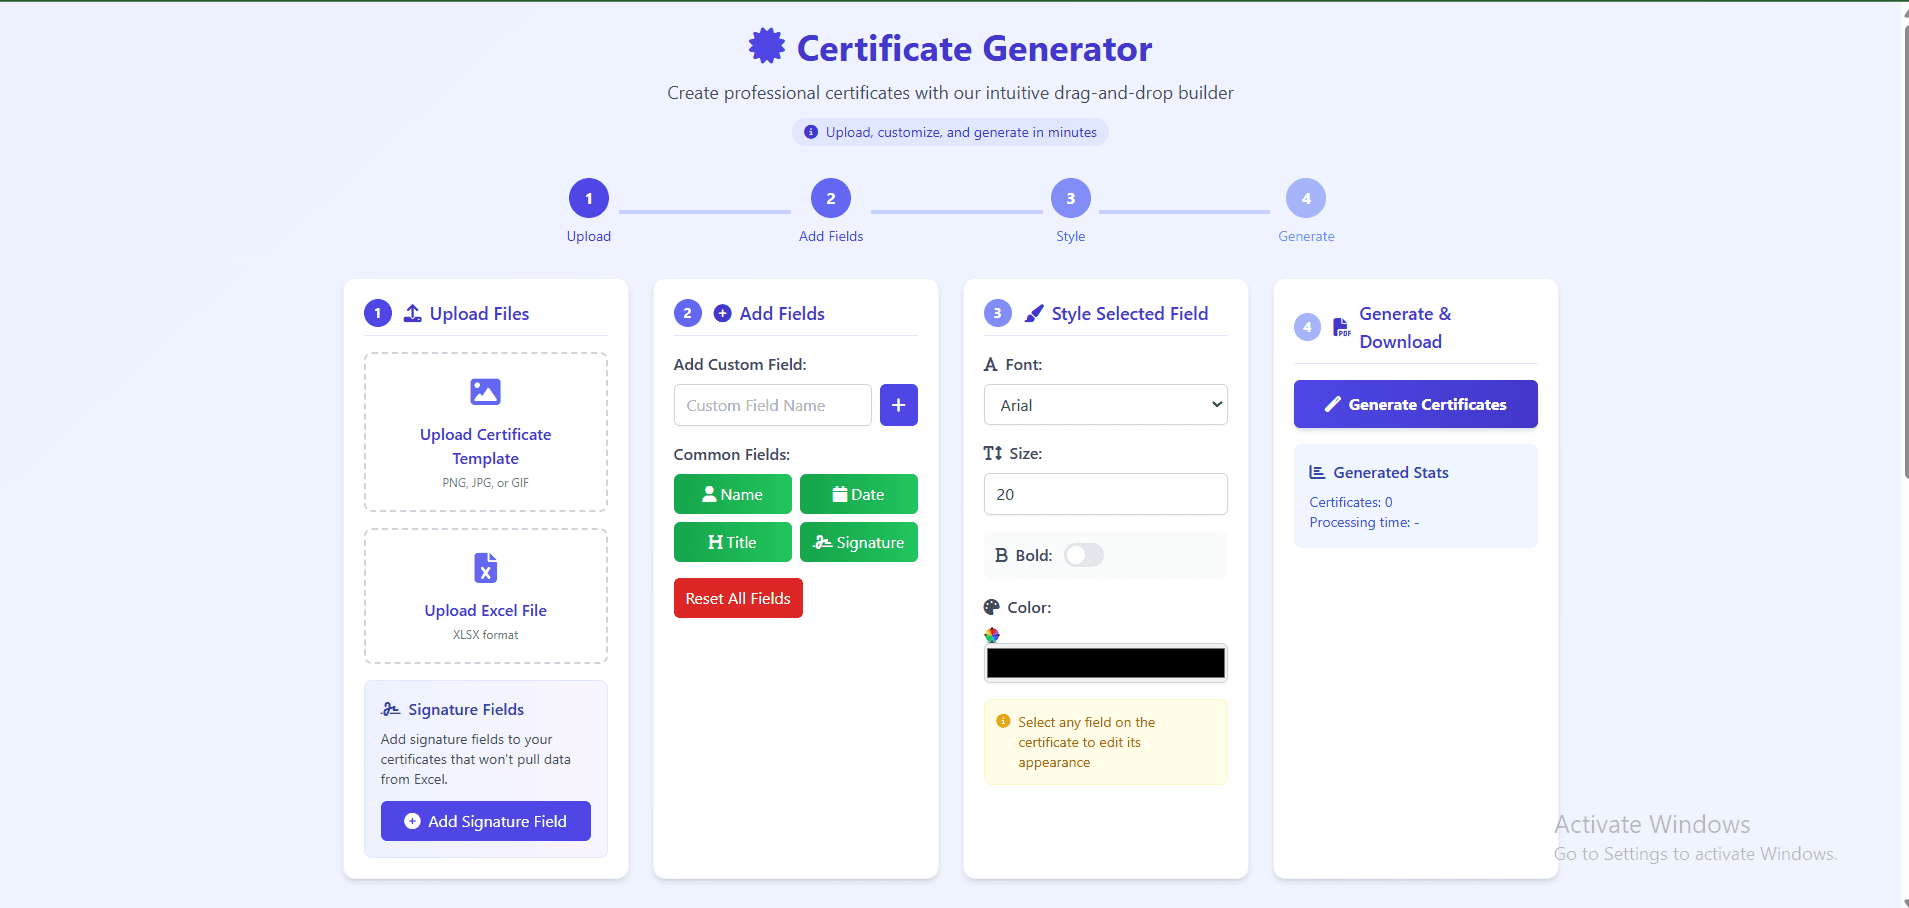This screenshot has height=908, width=1909.
Task: Click the Size icon next to Size label
Action: point(994,453)
